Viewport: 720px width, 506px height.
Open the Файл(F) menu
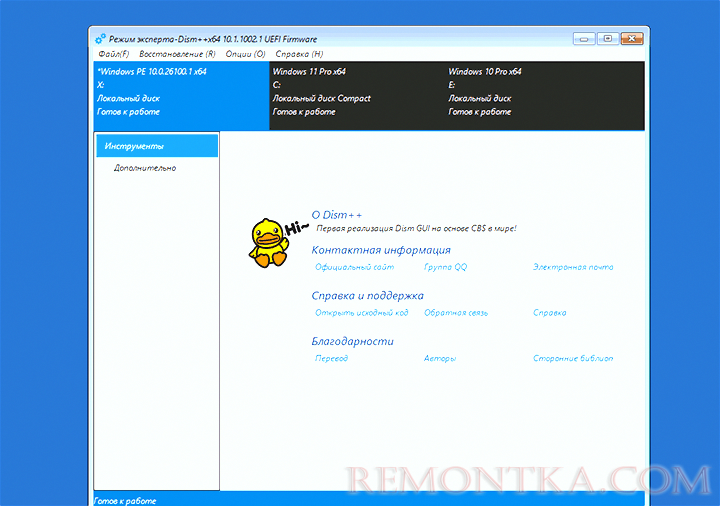[114, 54]
